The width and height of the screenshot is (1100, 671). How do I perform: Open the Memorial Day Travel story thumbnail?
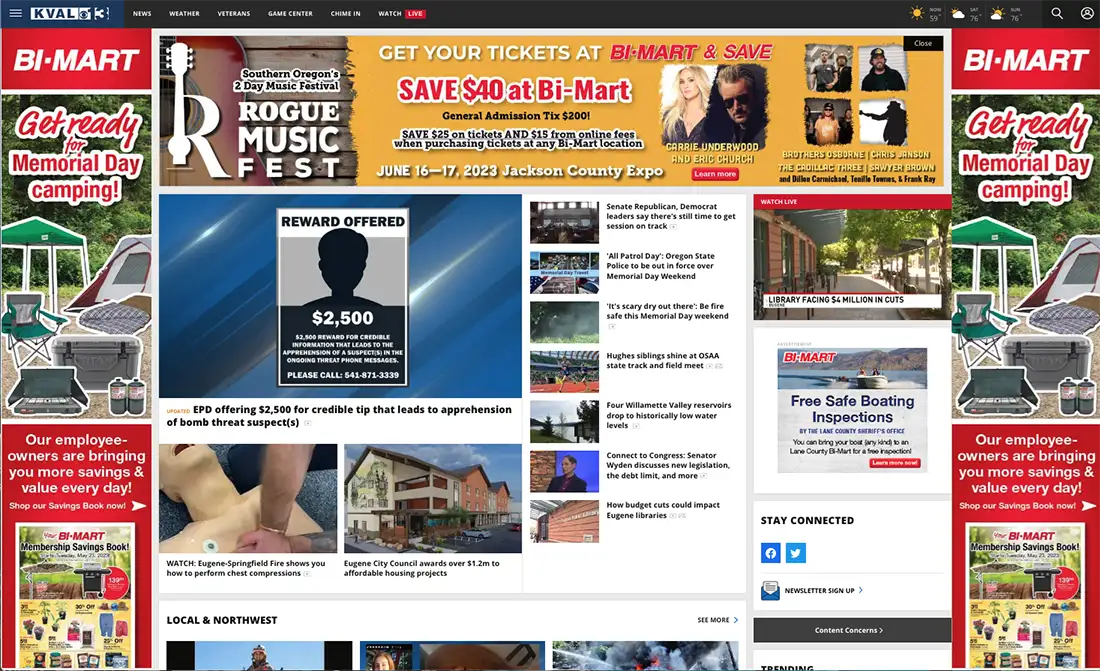click(564, 272)
